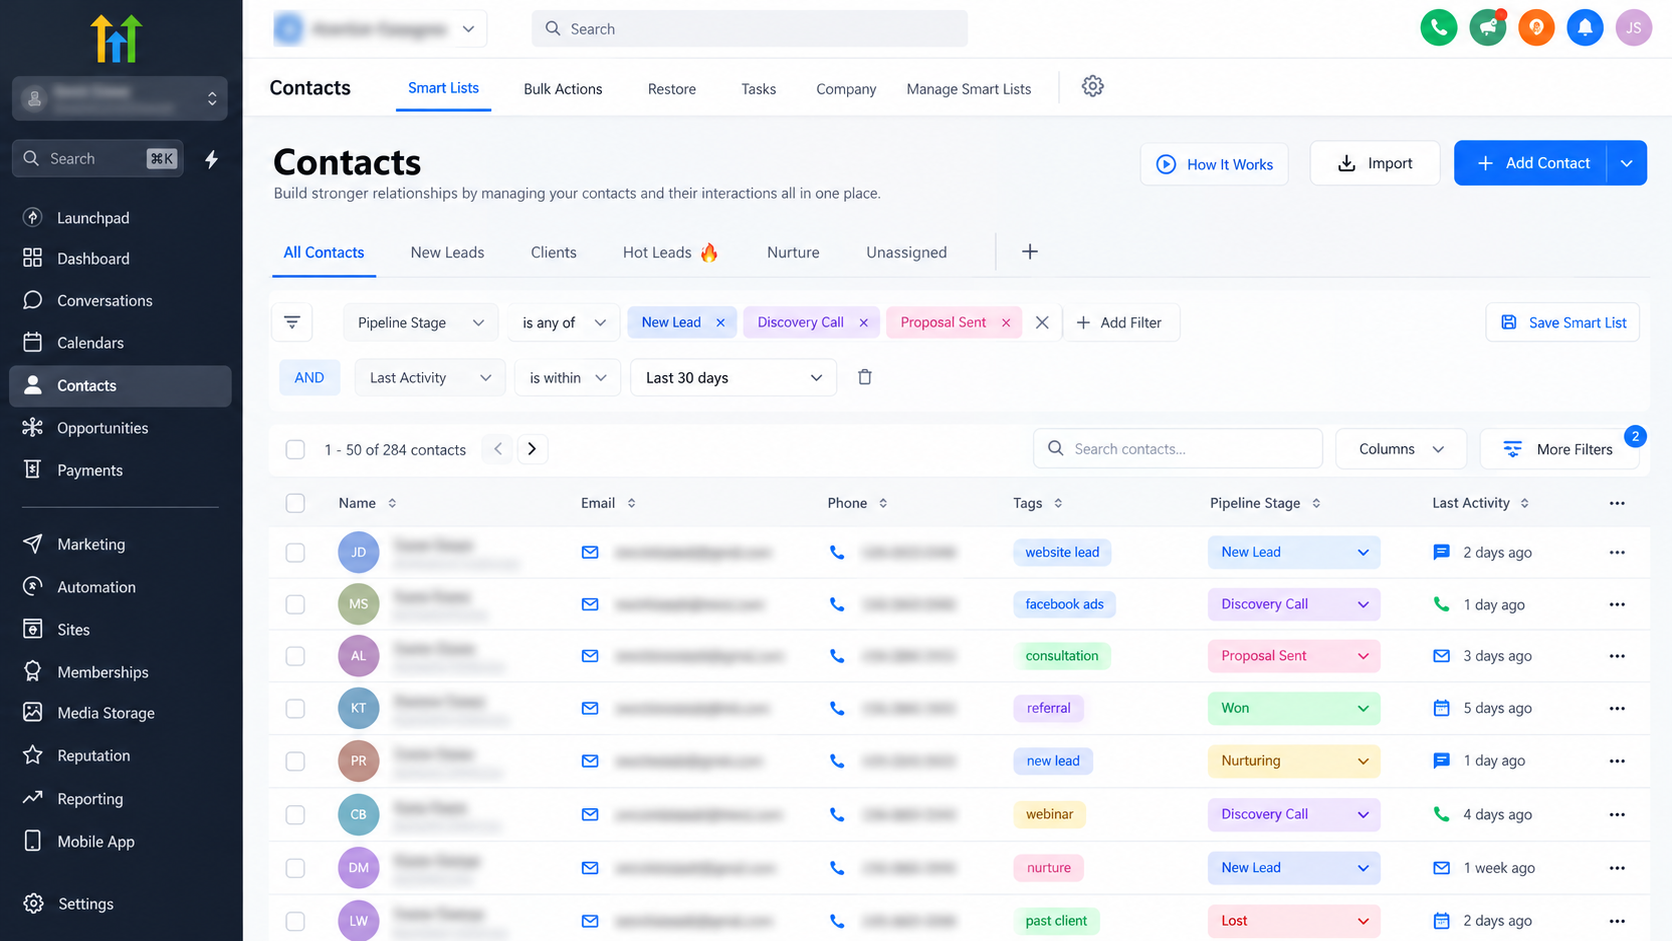Viewport: 1672px width, 941px height.
Task: Click the How It Works button
Action: click(x=1214, y=164)
